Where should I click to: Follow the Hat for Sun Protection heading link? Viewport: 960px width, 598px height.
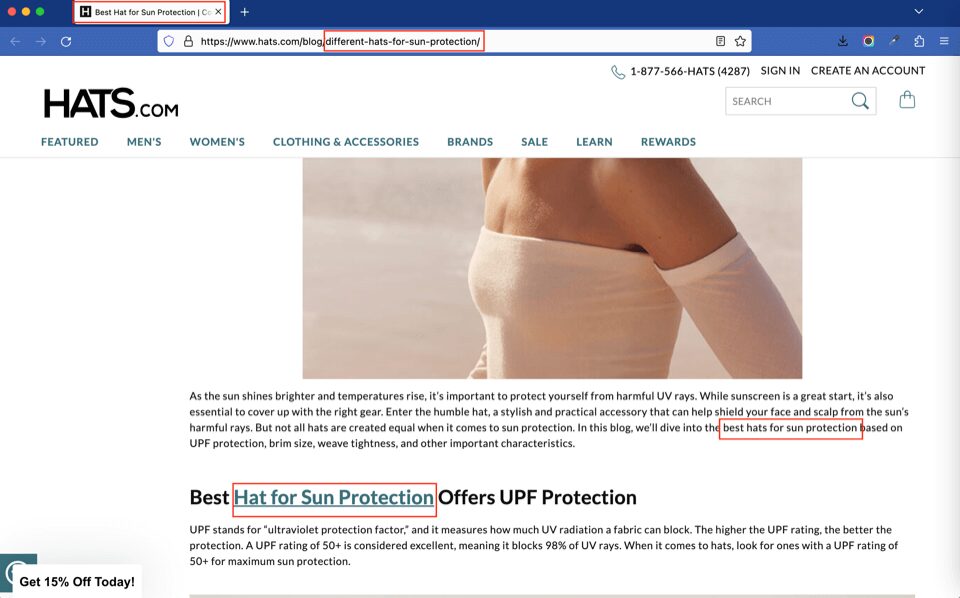[x=333, y=498]
